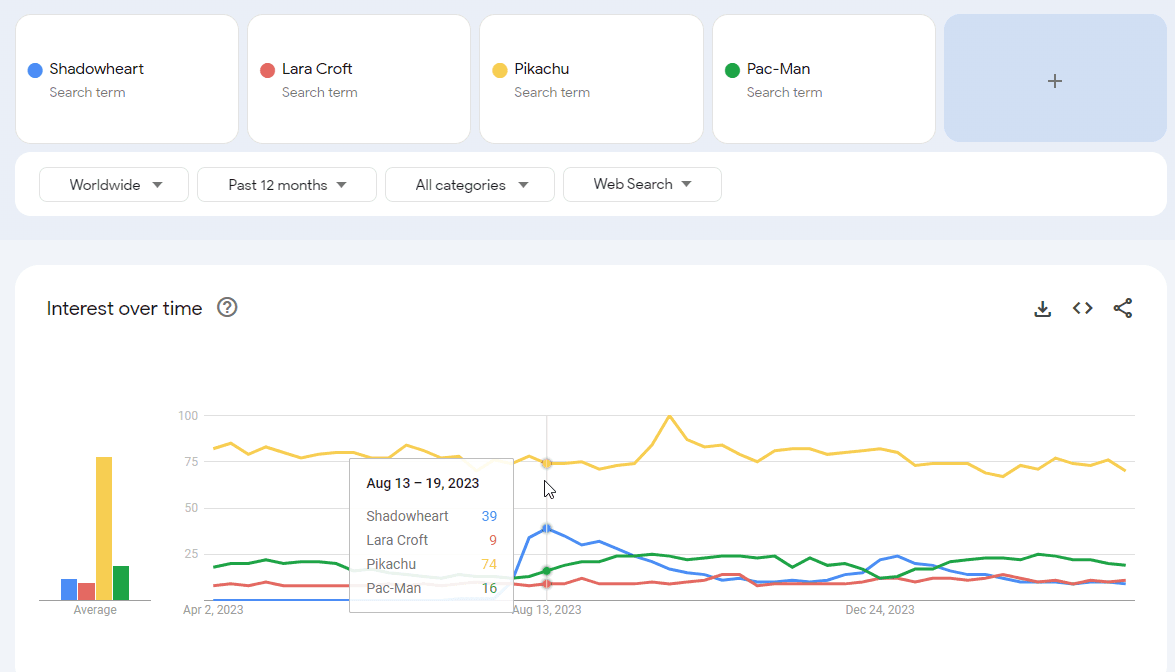Click the Apr 2, 2023 axis label
This screenshot has height=672, width=1175.
tap(214, 610)
